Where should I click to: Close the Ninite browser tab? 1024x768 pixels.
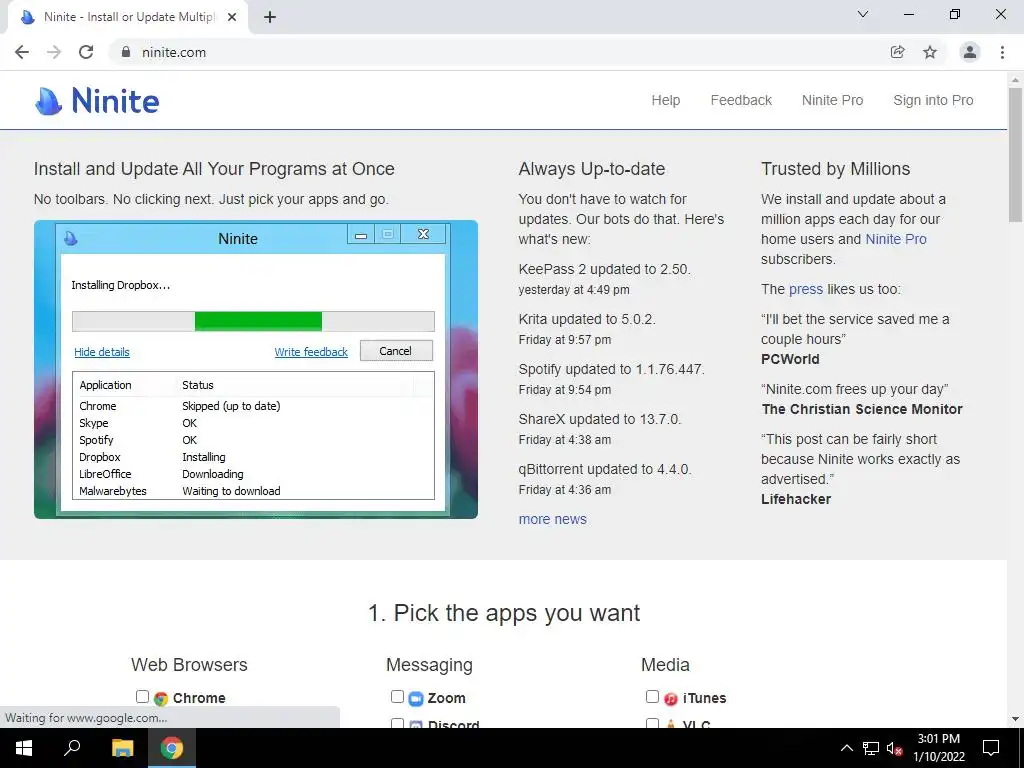point(232,17)
